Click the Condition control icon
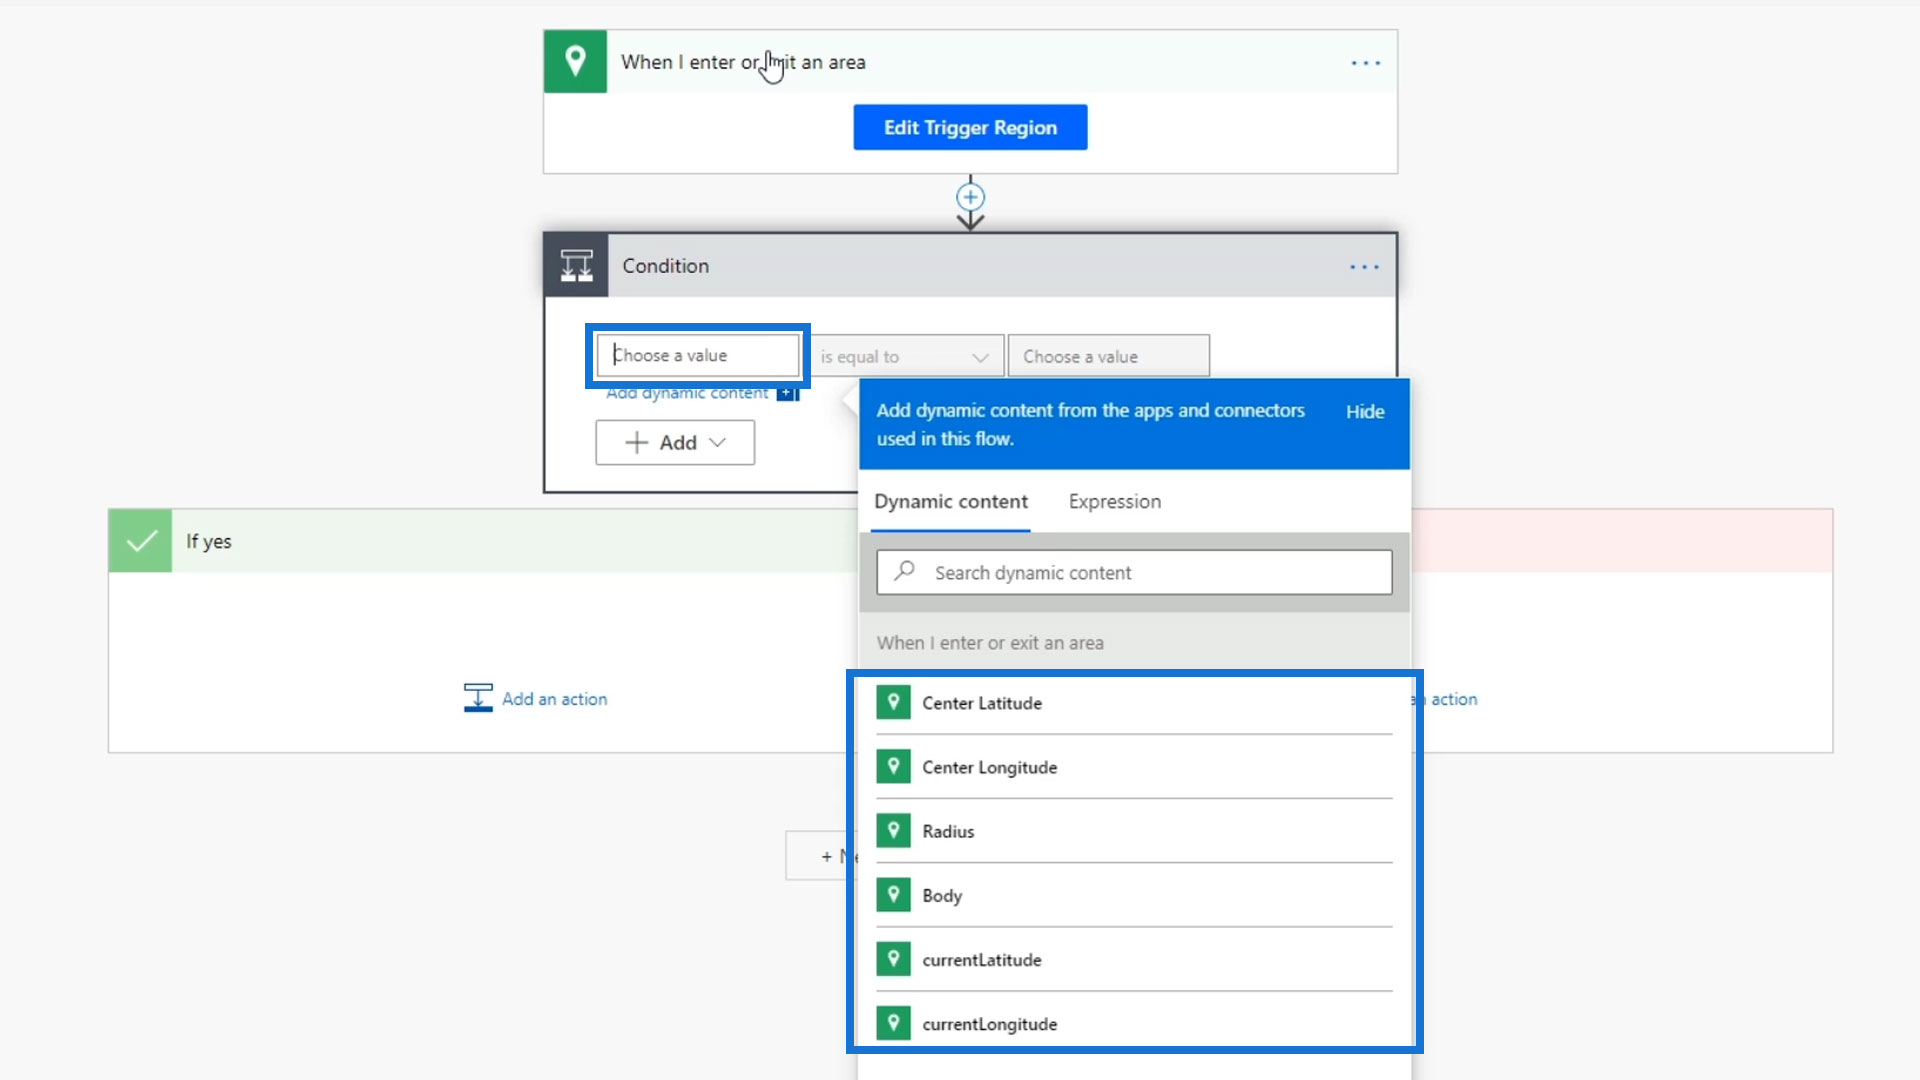This screenshot has height=1080, width=1920. coord(576,266)
